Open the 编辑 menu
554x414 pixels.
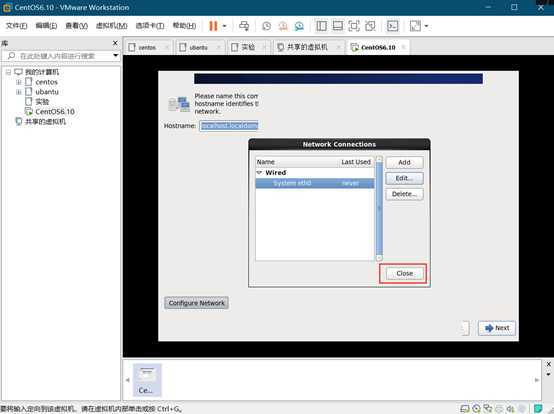(46, 26)
